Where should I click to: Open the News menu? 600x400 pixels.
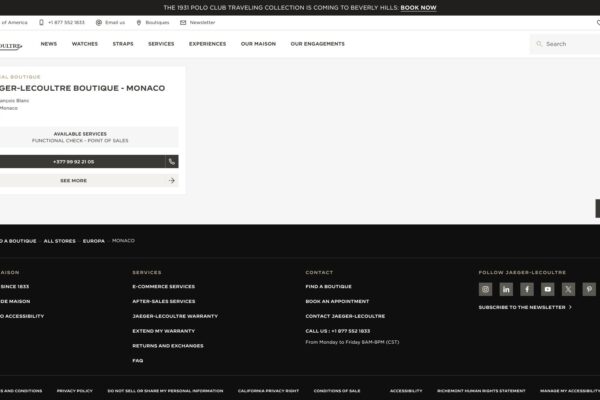[49, 44]
